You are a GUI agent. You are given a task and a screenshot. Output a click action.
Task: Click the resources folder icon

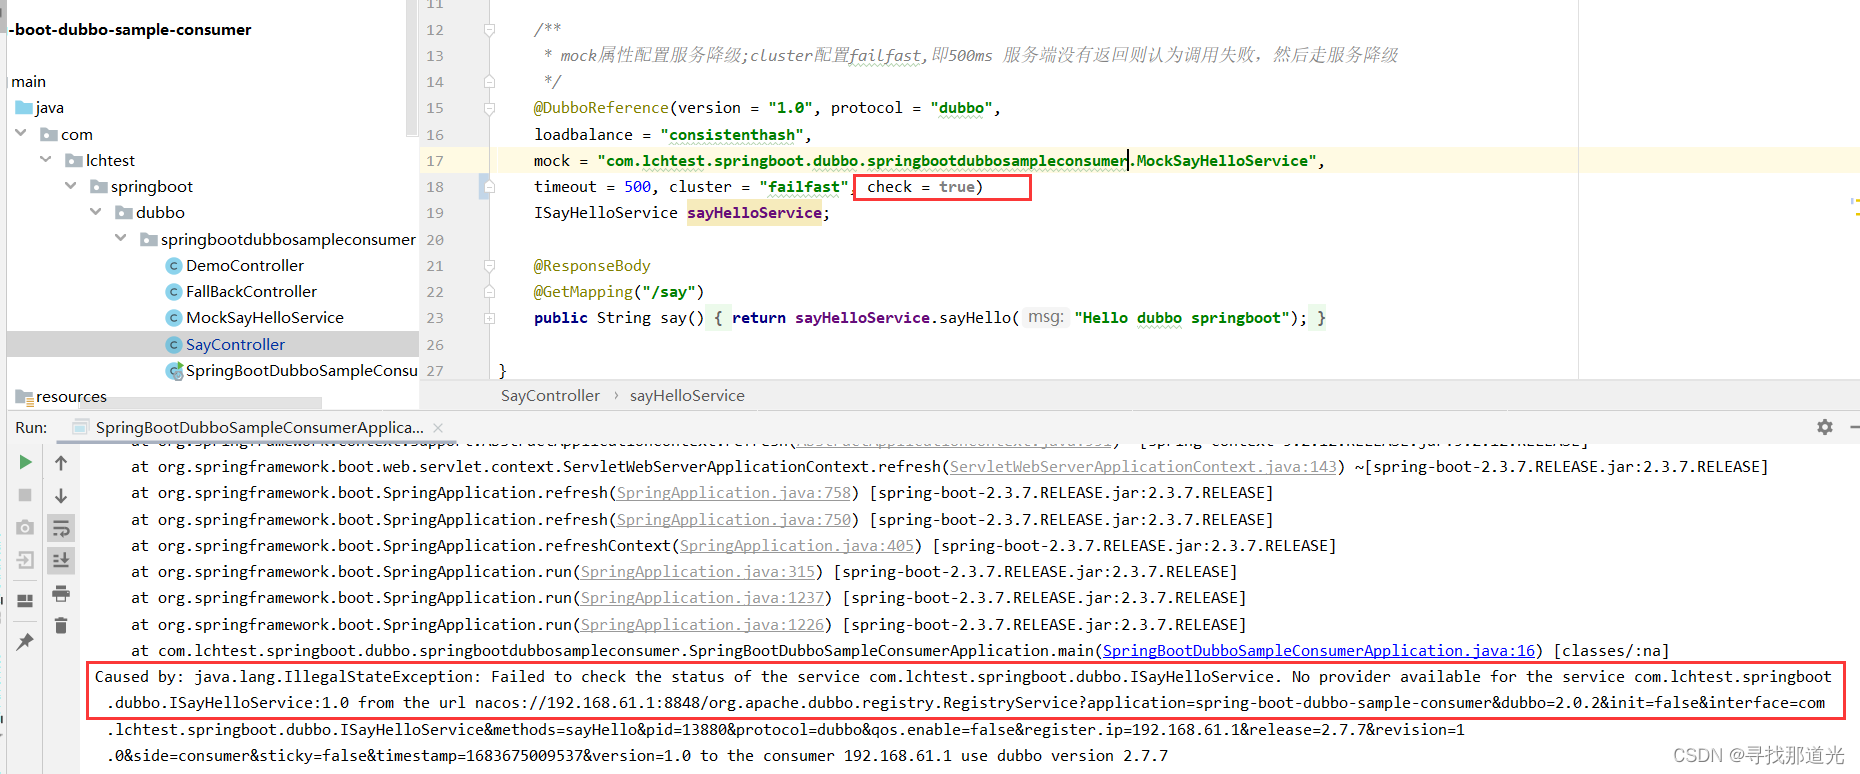click(x=24, y=396)
